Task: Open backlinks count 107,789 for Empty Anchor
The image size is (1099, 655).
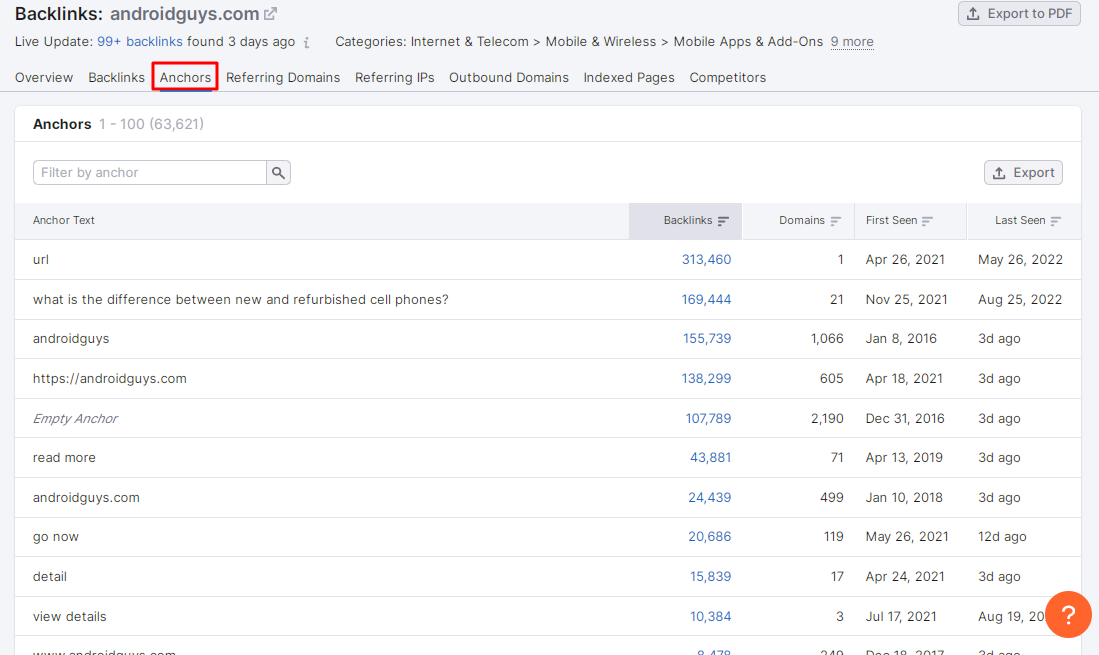Action: pyautogui.click(x=708, y=419)
